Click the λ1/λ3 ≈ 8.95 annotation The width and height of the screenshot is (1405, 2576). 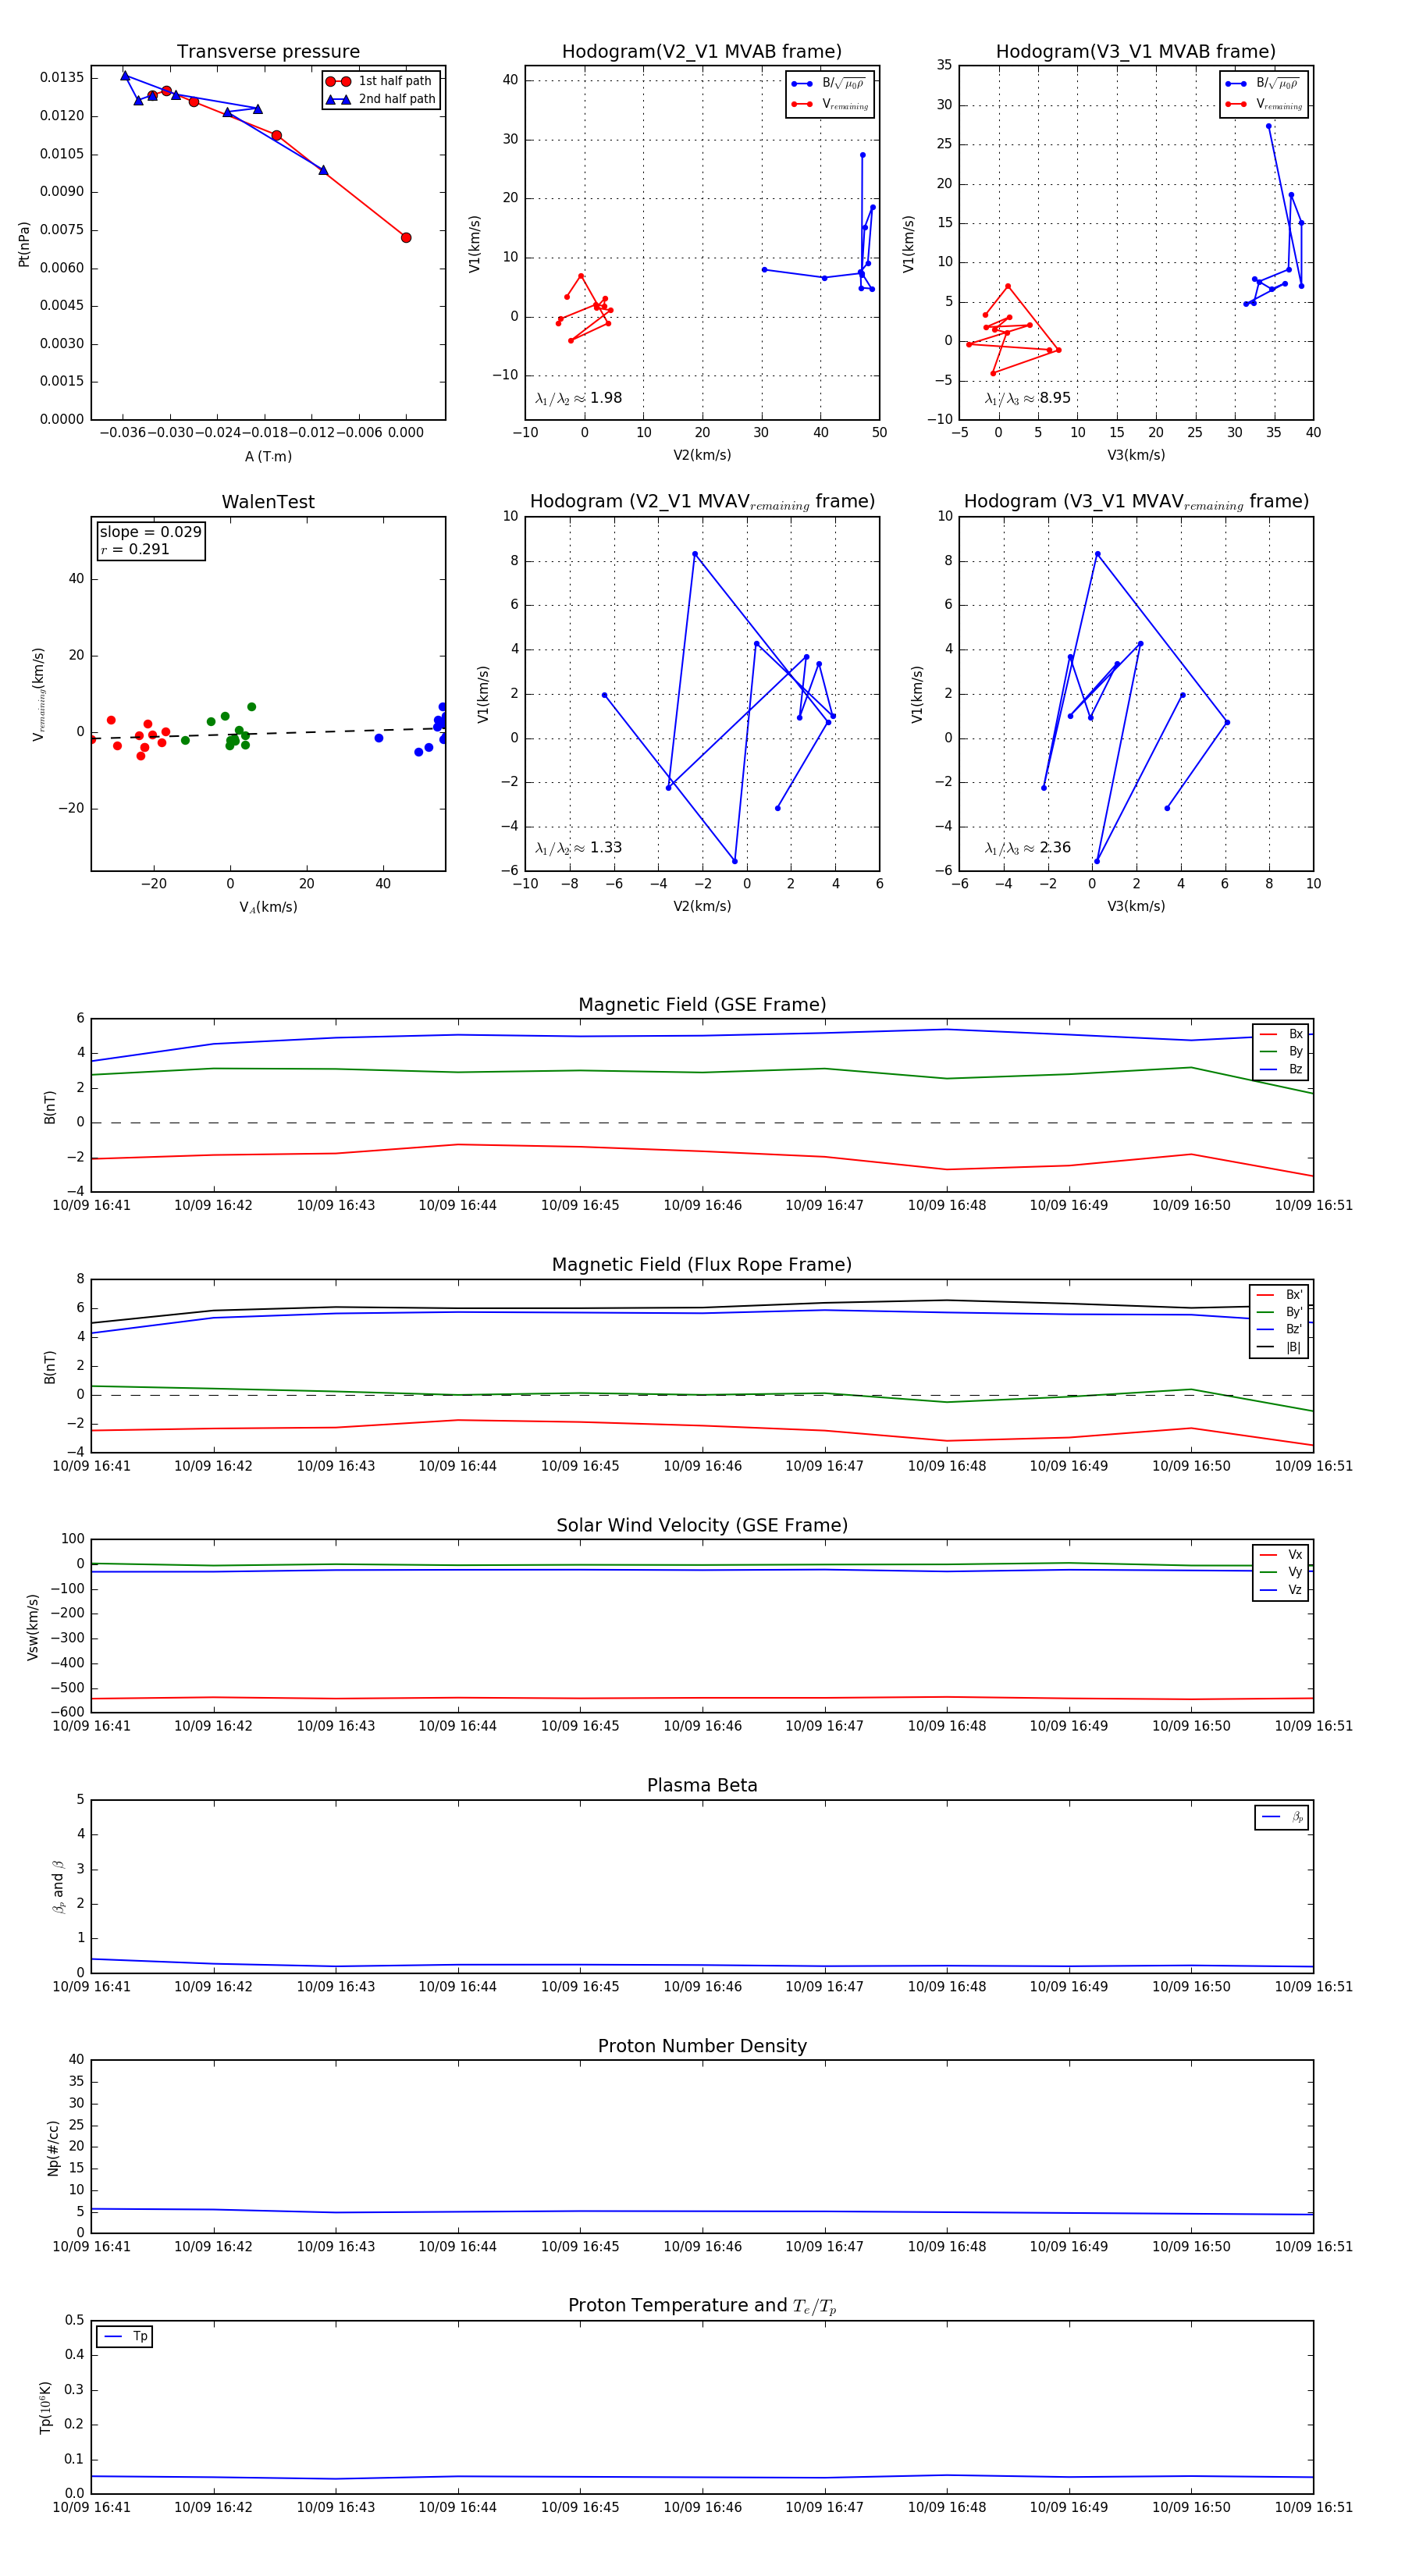[1027, 398]
